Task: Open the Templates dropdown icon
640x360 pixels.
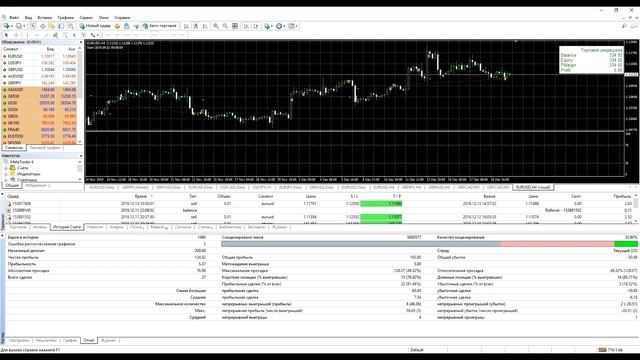Action: 293,26
